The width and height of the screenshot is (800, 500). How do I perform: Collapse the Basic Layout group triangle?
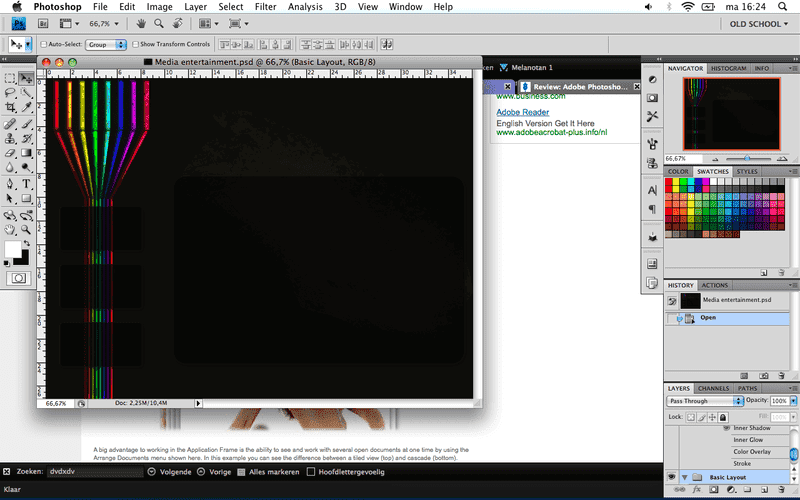pos(684,477)
